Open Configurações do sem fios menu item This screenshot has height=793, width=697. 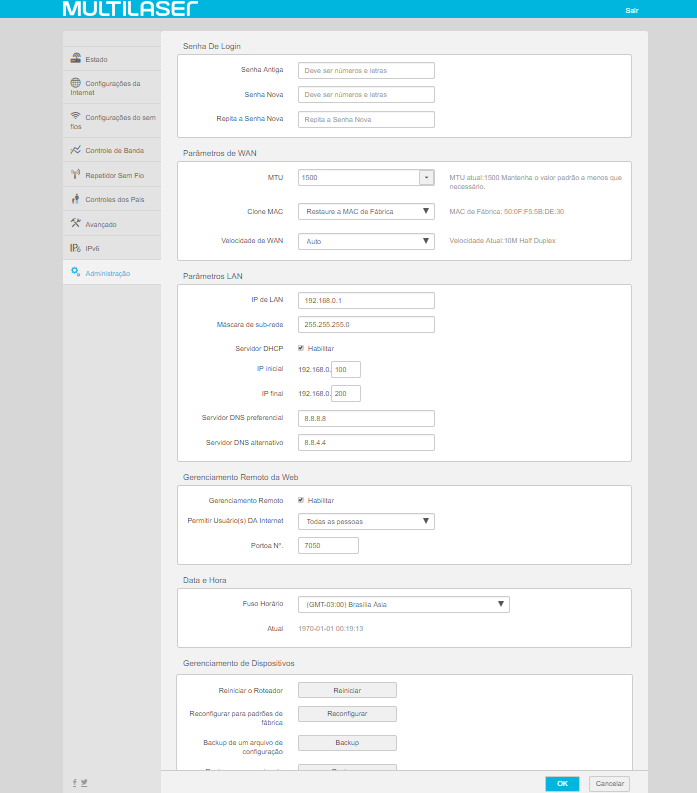tap(112, 121)
